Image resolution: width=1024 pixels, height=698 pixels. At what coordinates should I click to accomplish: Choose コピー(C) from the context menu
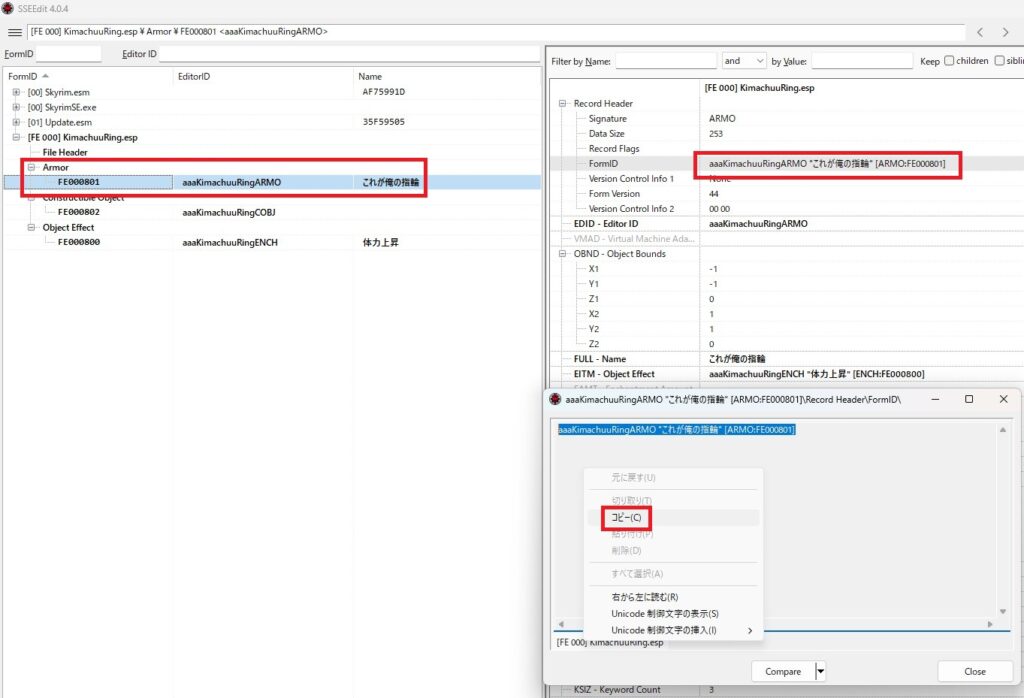(x=626, y=518)
